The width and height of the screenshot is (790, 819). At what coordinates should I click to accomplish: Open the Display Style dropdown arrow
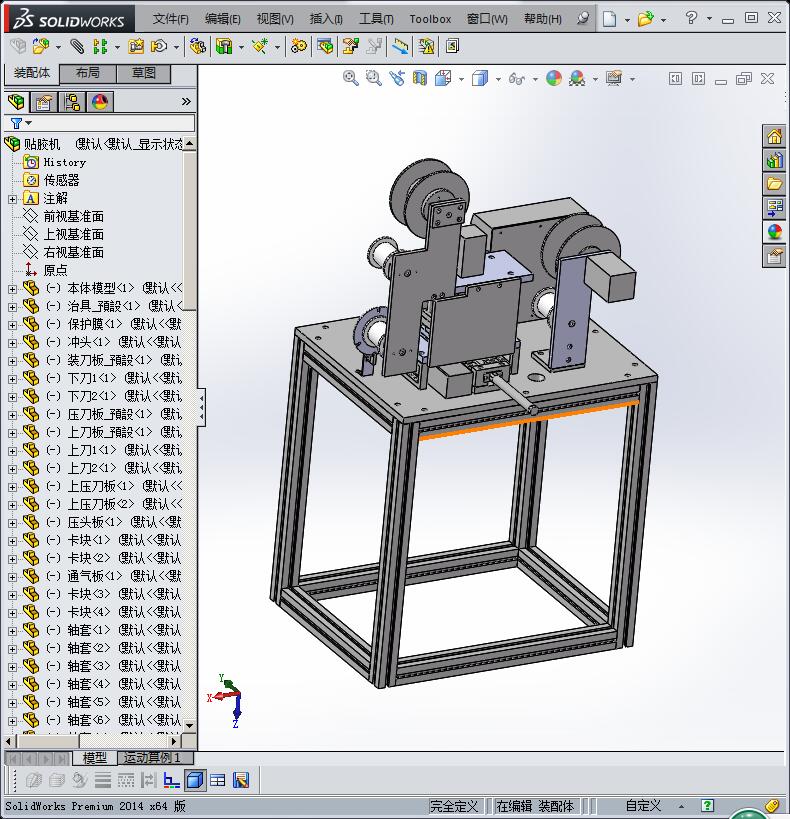pyautogui.click(x=498, y=79)
